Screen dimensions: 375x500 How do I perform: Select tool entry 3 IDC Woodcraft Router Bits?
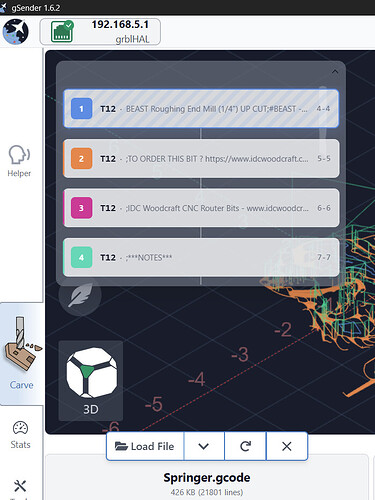pos(201,208)
